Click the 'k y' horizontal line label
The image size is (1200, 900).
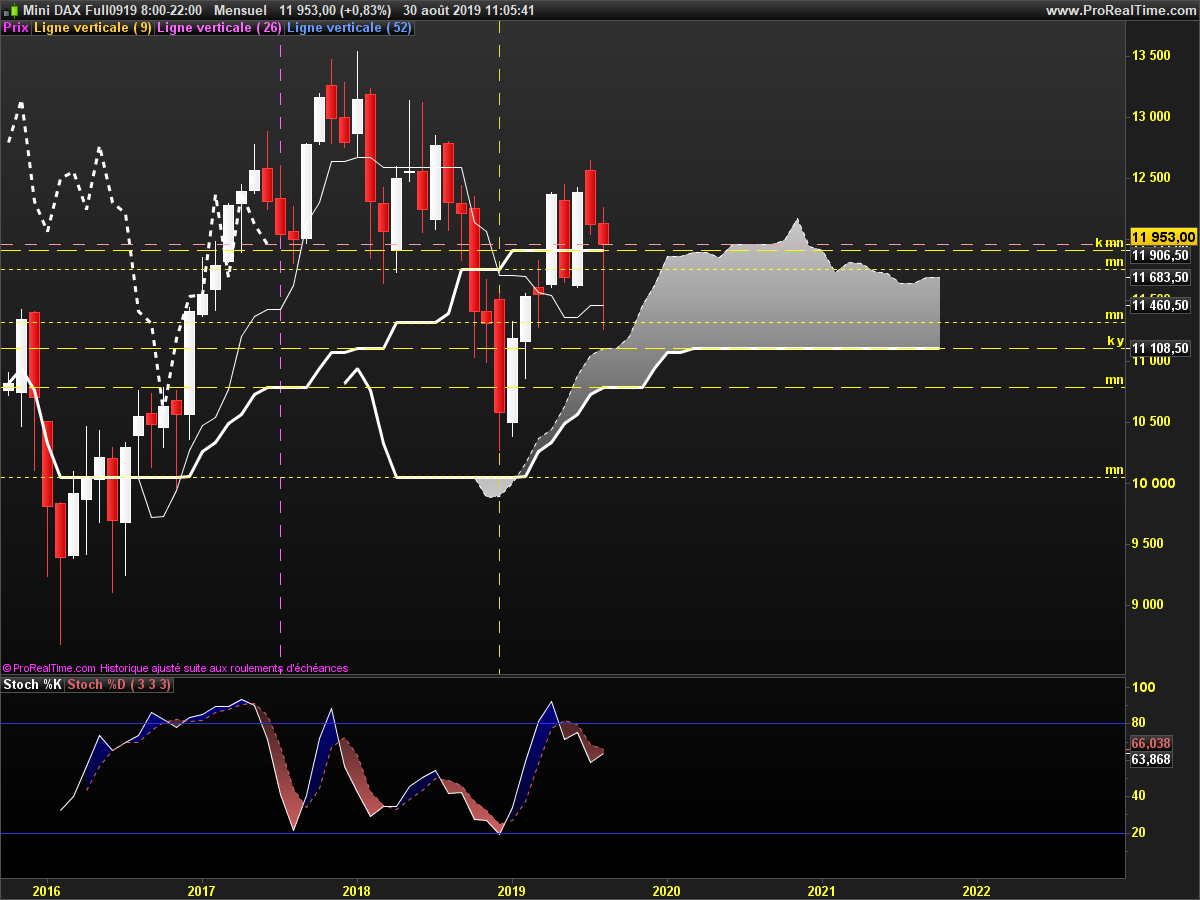(1115, 341)
